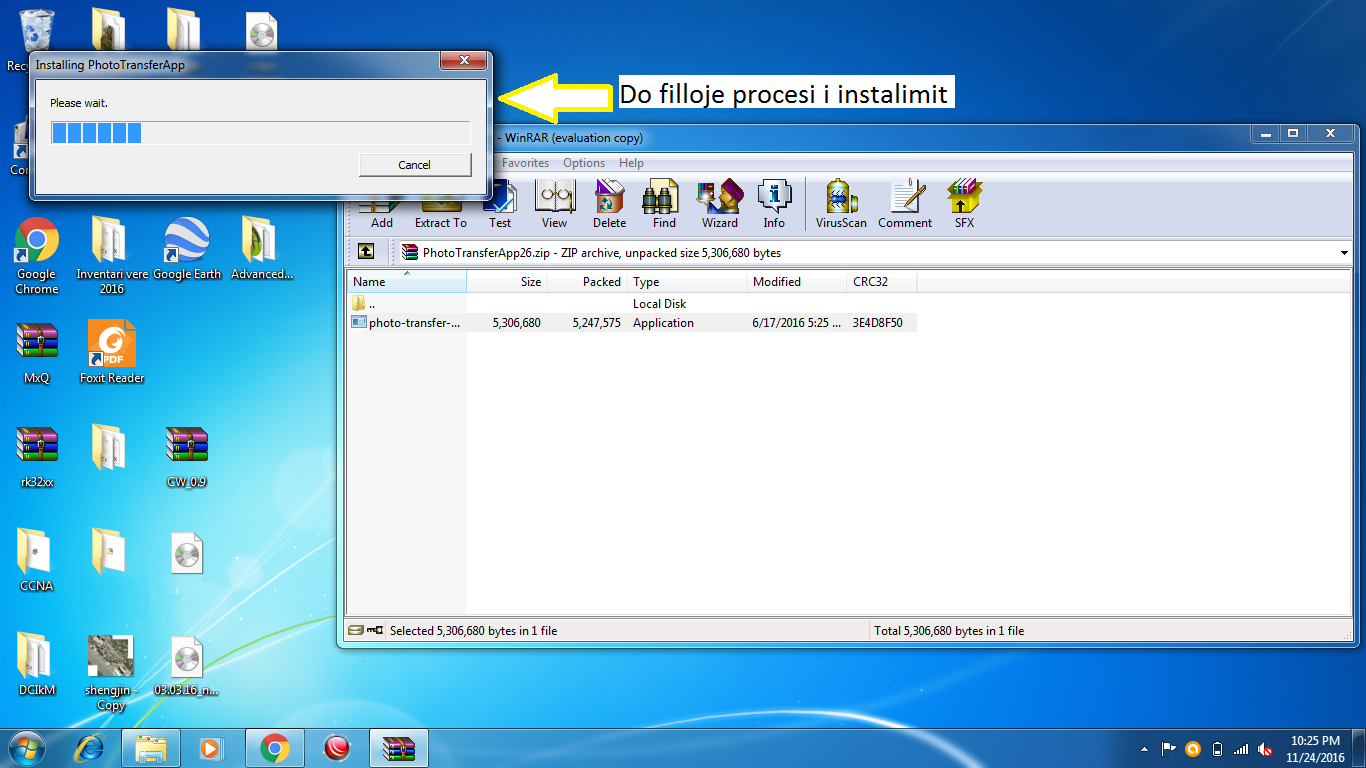The image size is (1366, 768).
Task: Show hidden tray icons arrow
Action: 1144,749
